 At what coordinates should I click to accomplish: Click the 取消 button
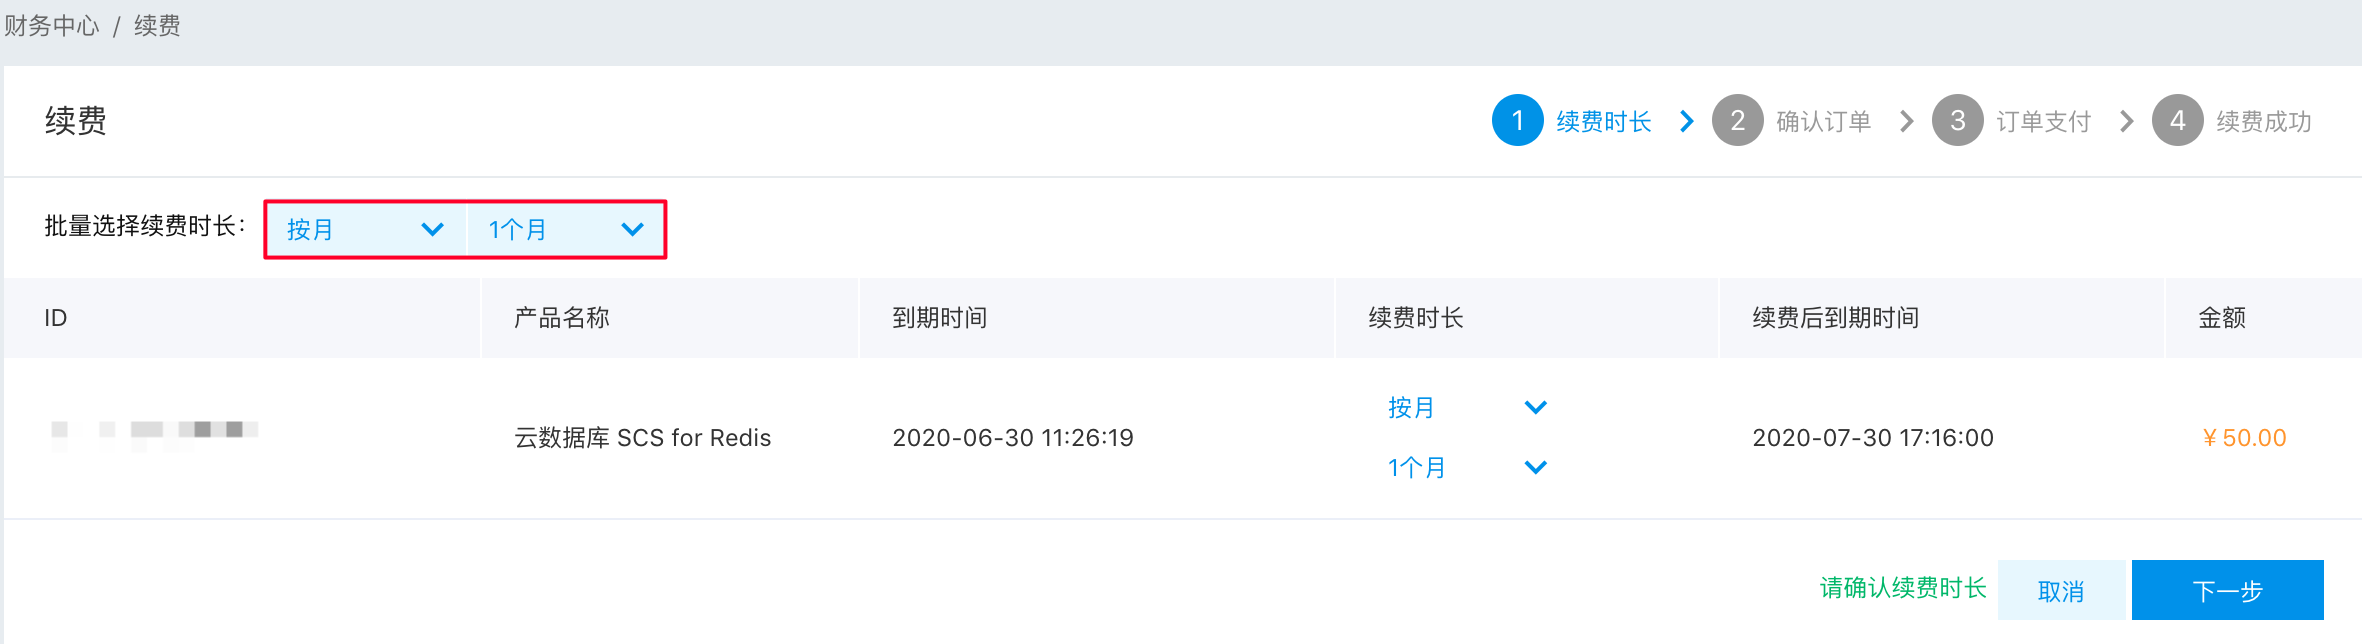pyautogui.click(x=2061, y=590)
